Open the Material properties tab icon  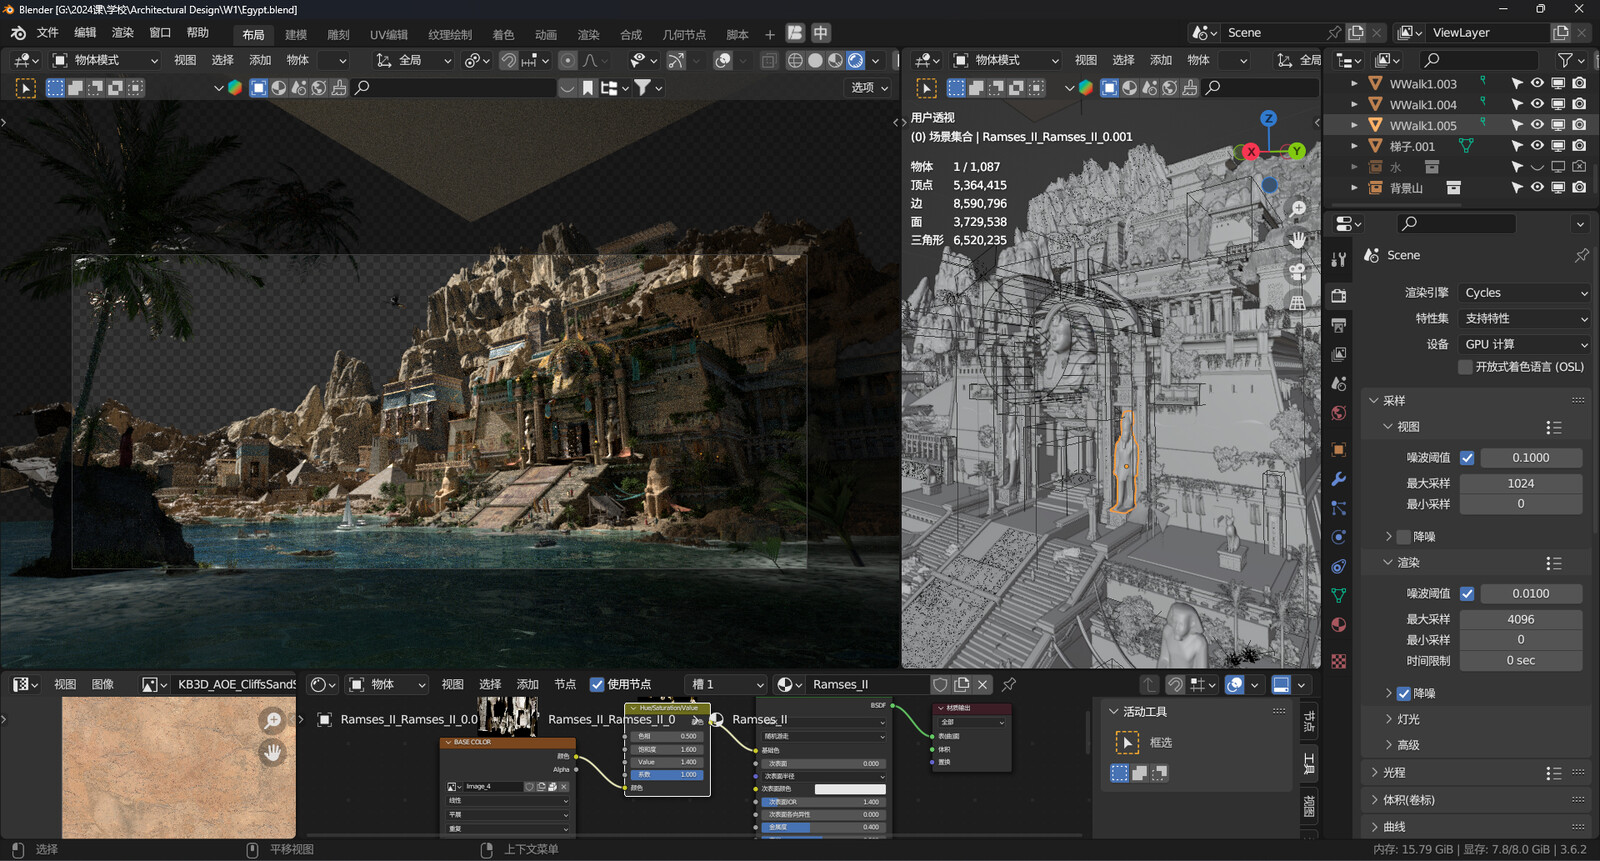(x=1339, y=625)
